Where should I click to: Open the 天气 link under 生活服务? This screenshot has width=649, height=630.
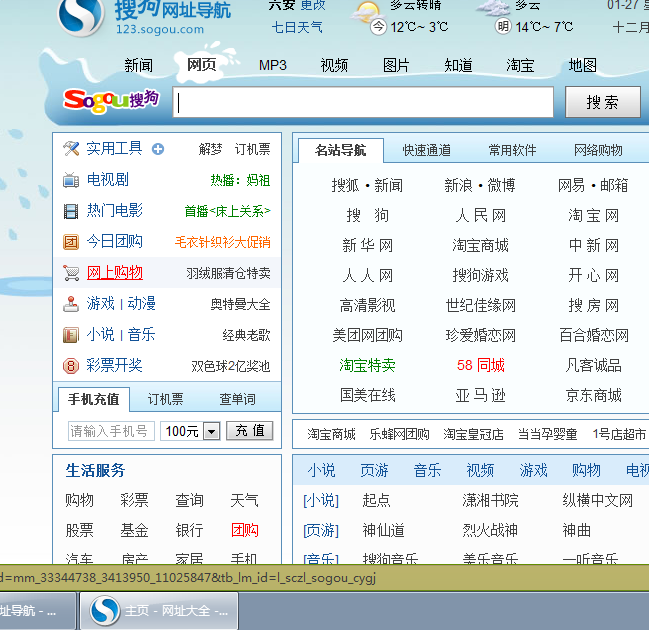pos(245,500)
